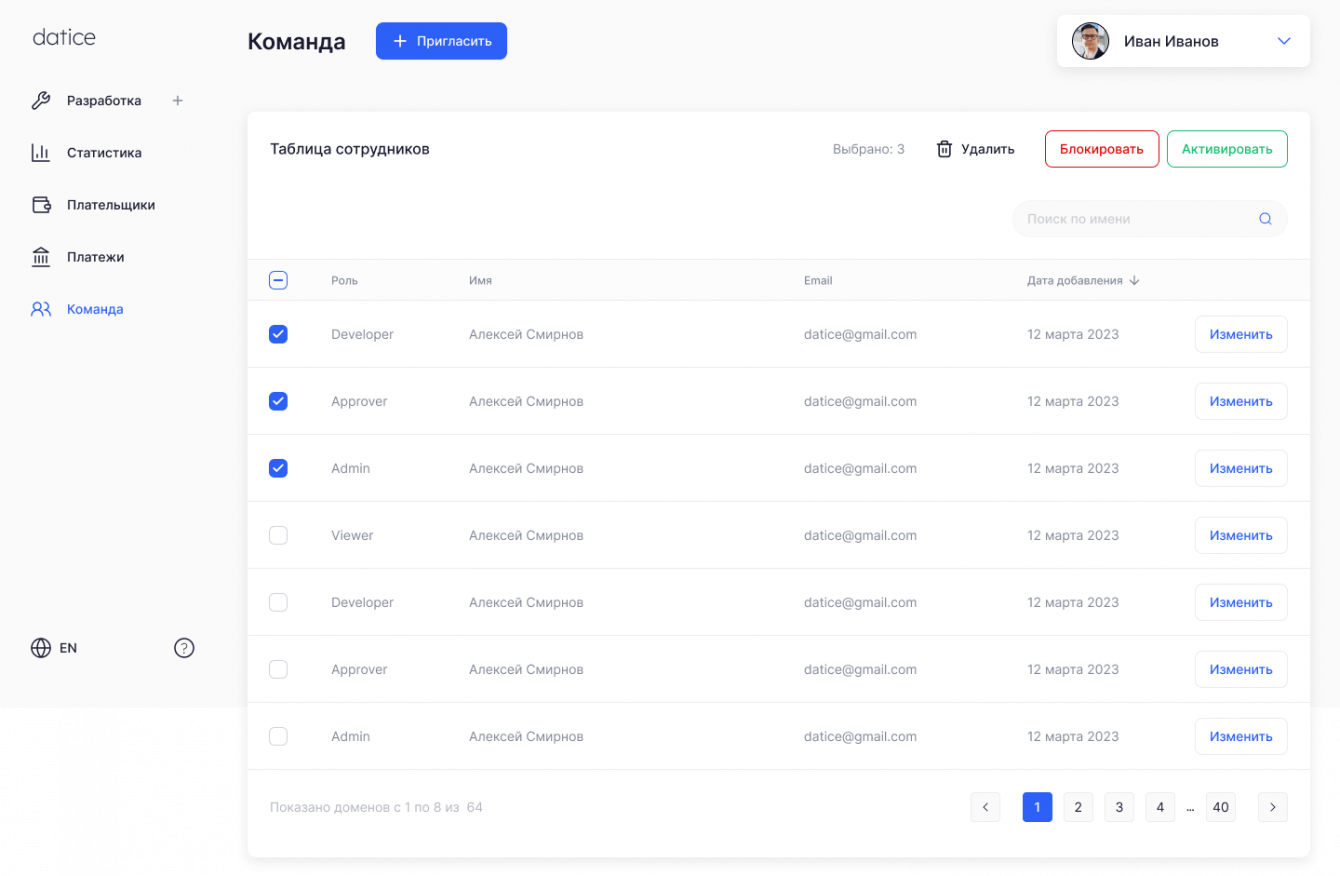Open the Разработка menu section
Image resolution: width=1340 pixels, height=876 pixels.
point(104,100)
